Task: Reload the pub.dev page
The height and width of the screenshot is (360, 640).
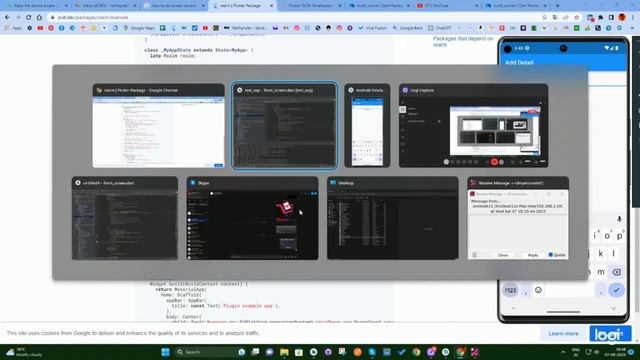Action: pos(29,18)
